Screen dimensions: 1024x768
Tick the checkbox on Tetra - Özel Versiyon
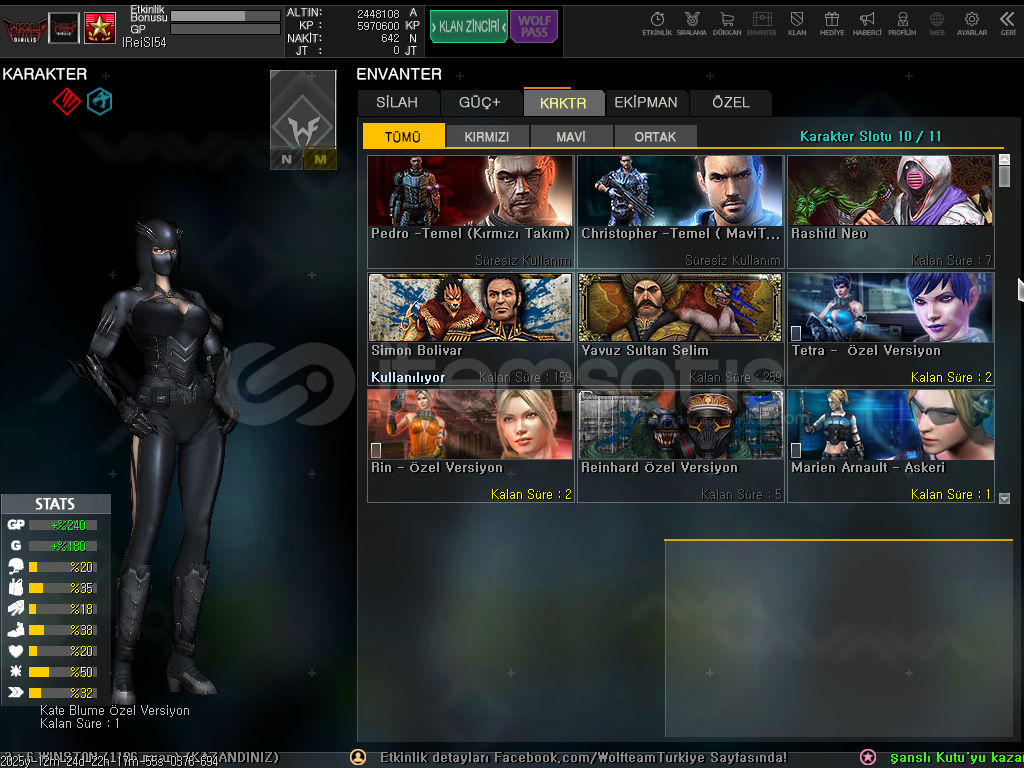pyautogui.click(x=796, y=333)
